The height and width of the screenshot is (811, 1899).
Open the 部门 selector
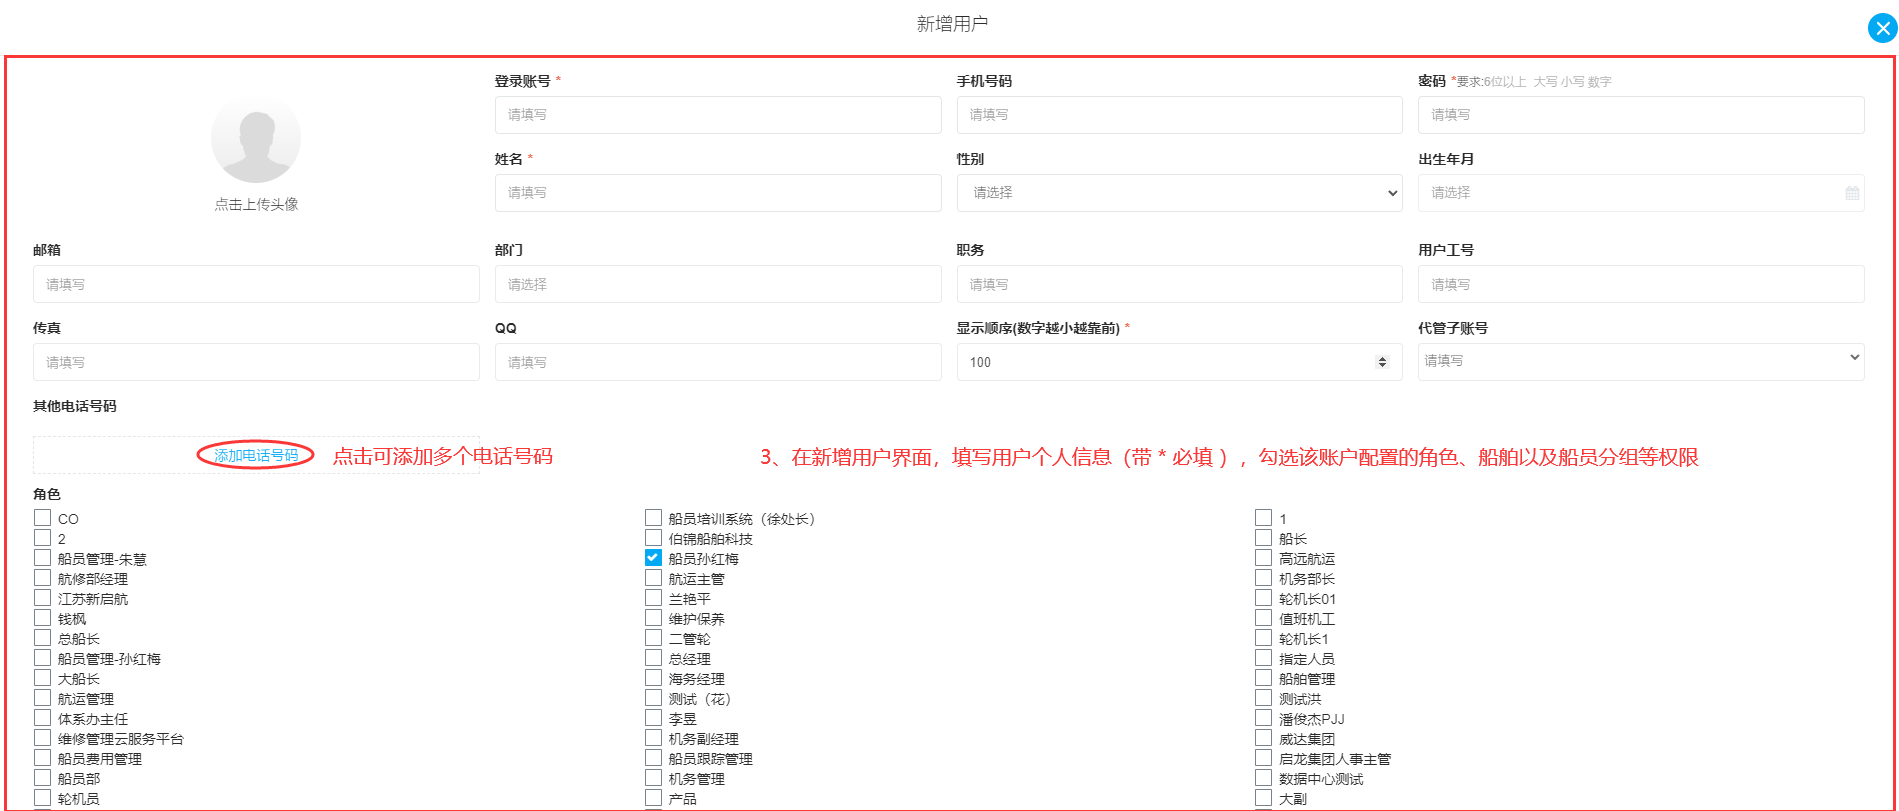click(718, 284)
